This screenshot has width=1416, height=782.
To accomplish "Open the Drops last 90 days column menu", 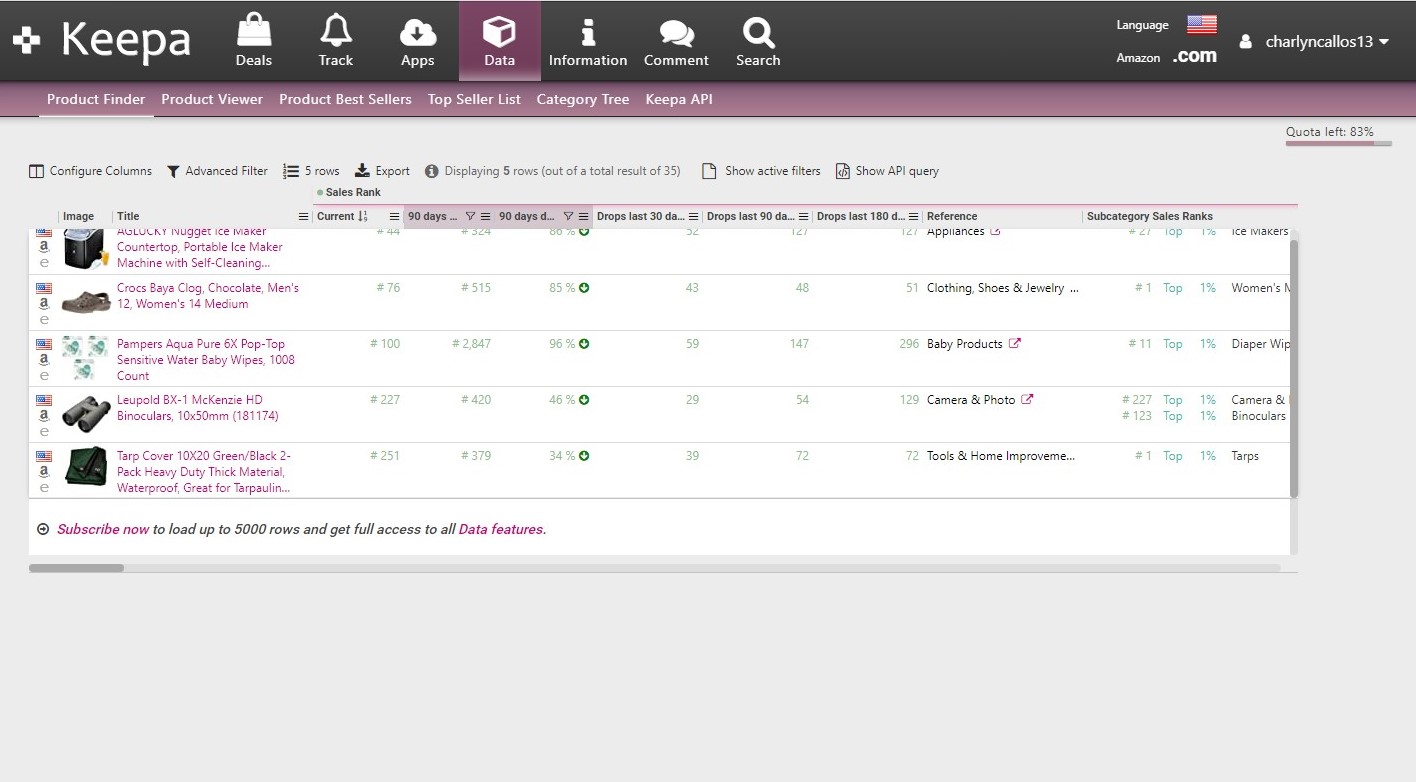I will (x=804, y=216).
